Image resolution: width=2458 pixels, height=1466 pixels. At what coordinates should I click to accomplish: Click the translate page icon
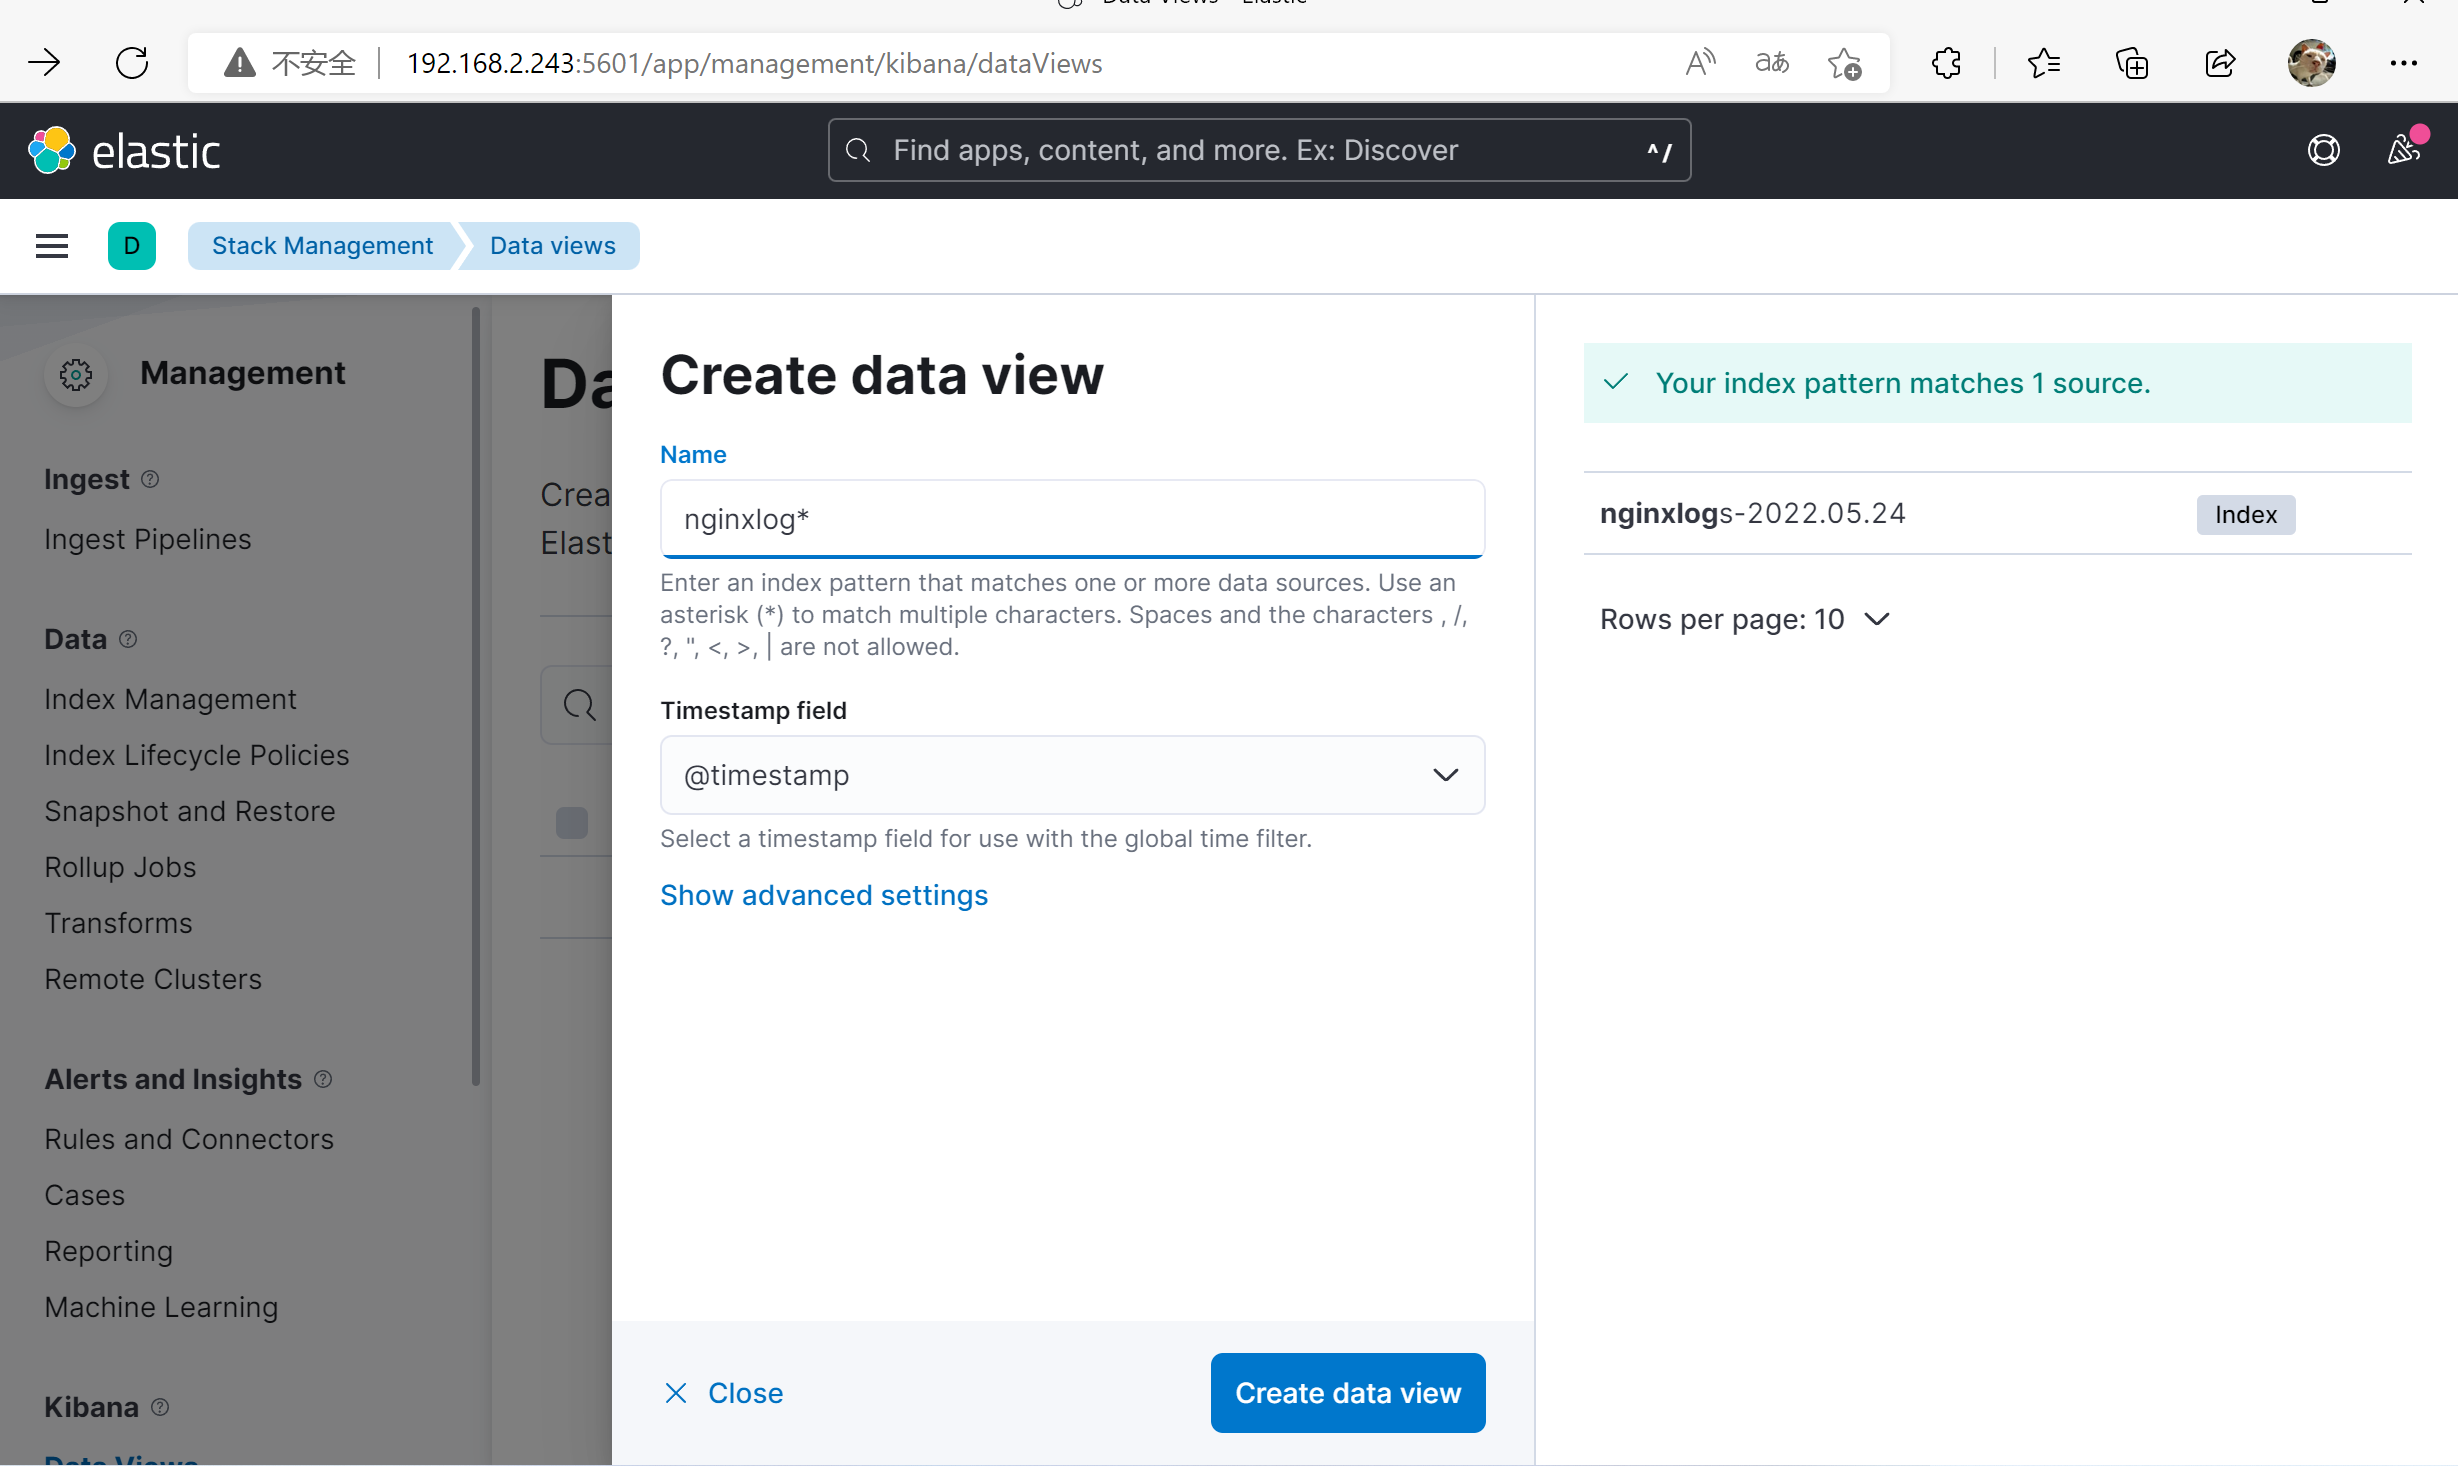click(1772, 63)
